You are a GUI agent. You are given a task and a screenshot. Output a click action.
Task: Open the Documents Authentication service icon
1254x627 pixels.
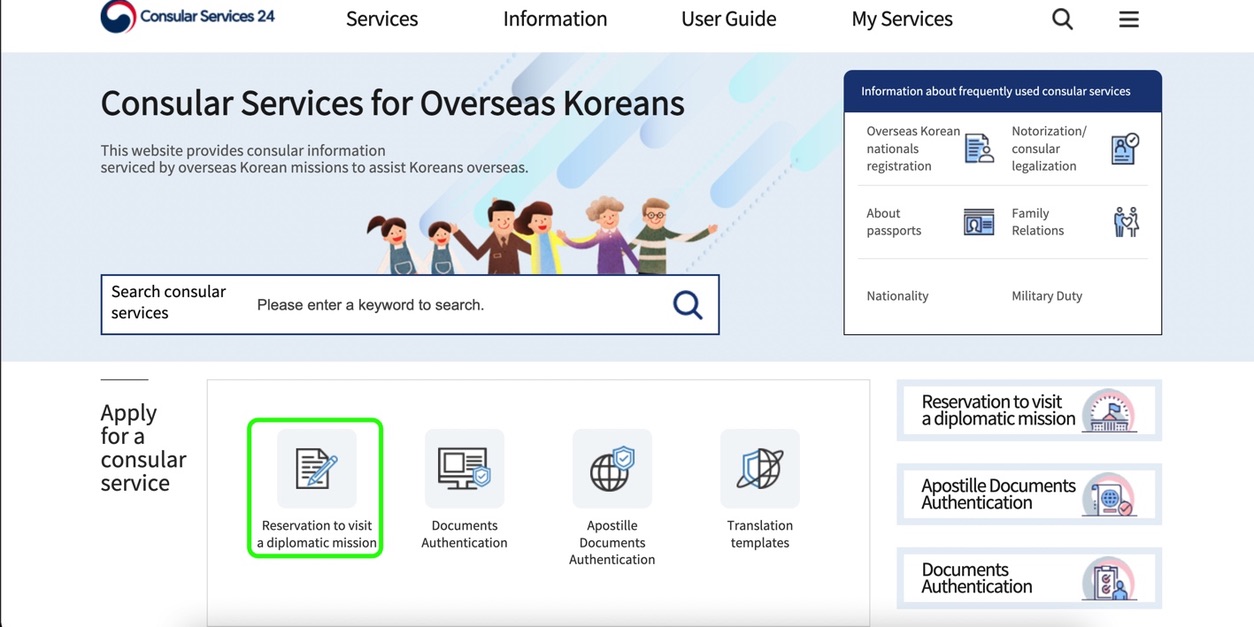point(464,468)
